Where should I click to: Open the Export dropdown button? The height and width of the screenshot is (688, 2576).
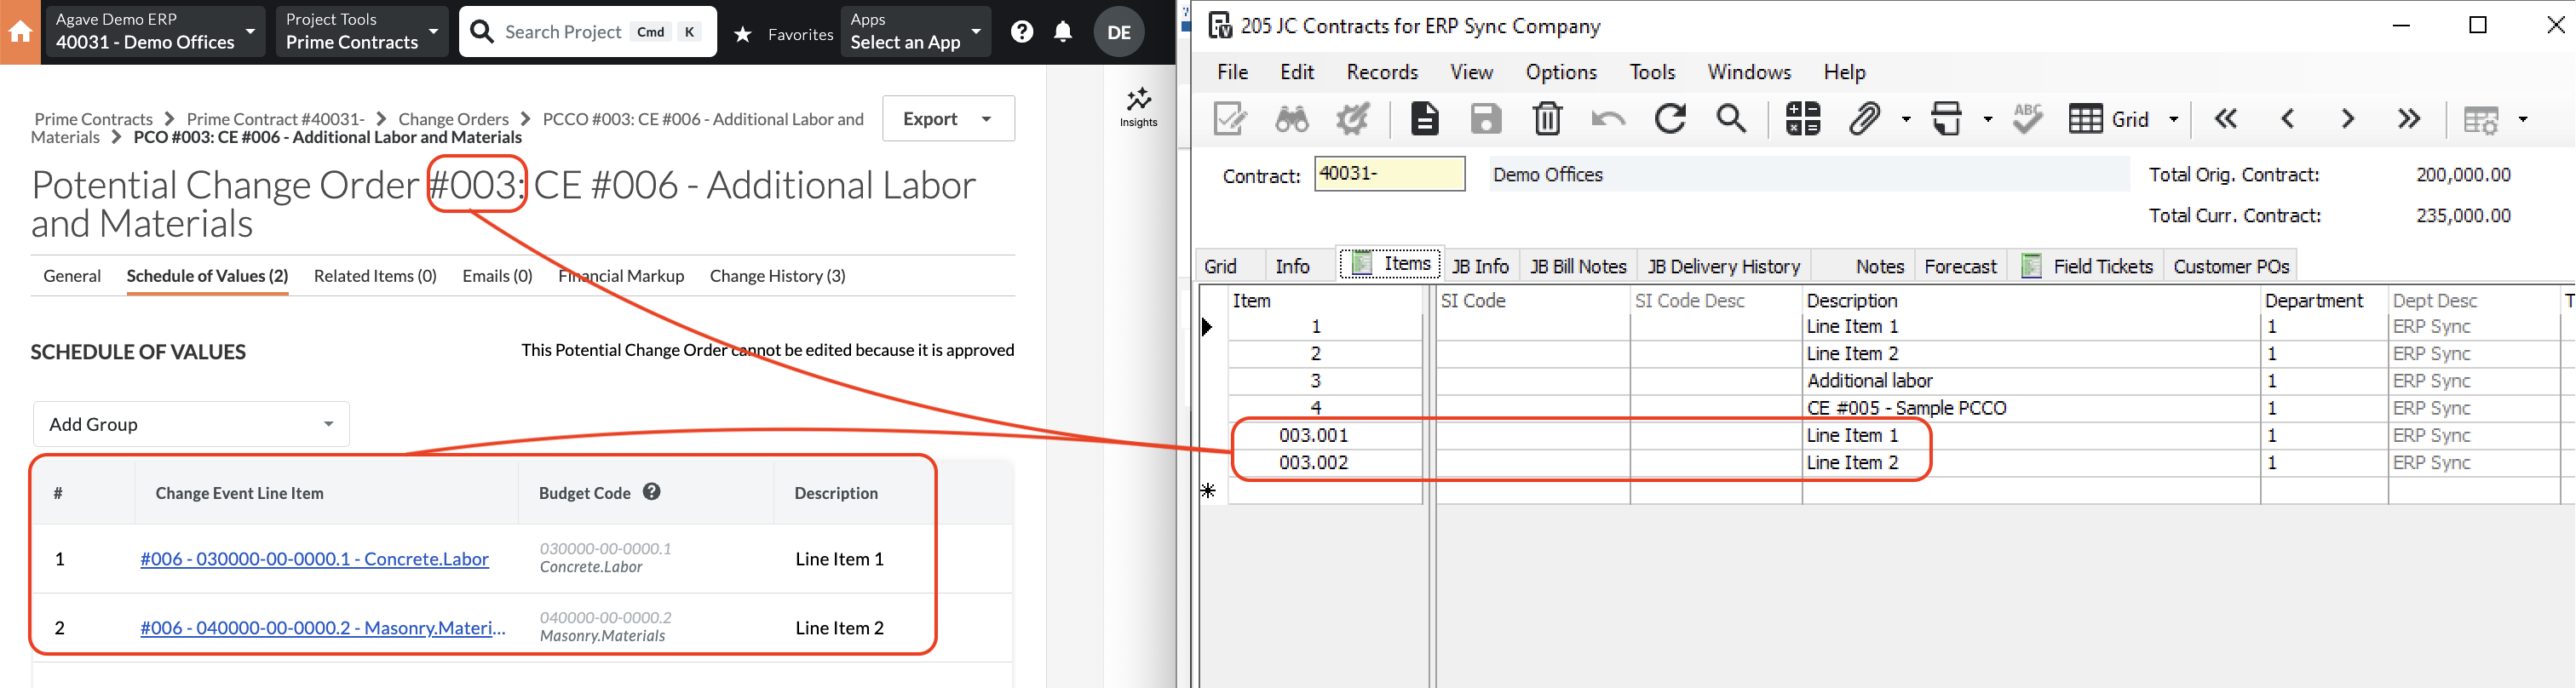point(948,118)
